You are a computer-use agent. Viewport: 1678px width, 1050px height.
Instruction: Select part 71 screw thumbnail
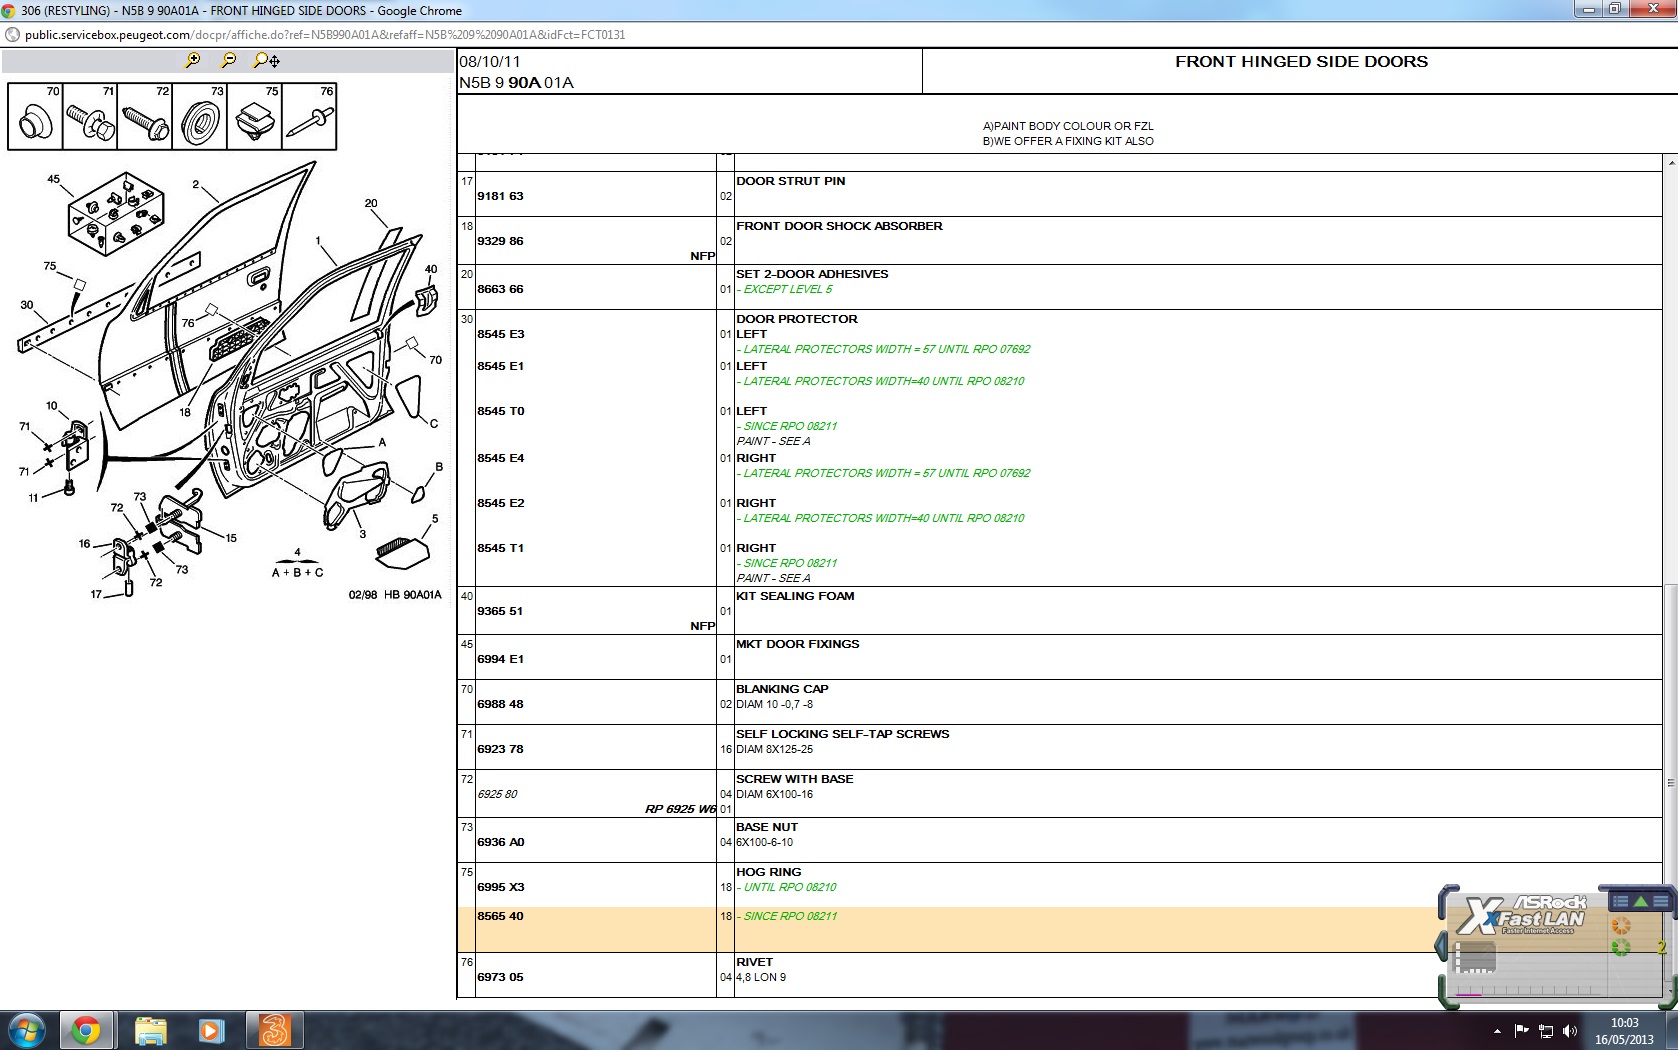coord(90,117)
